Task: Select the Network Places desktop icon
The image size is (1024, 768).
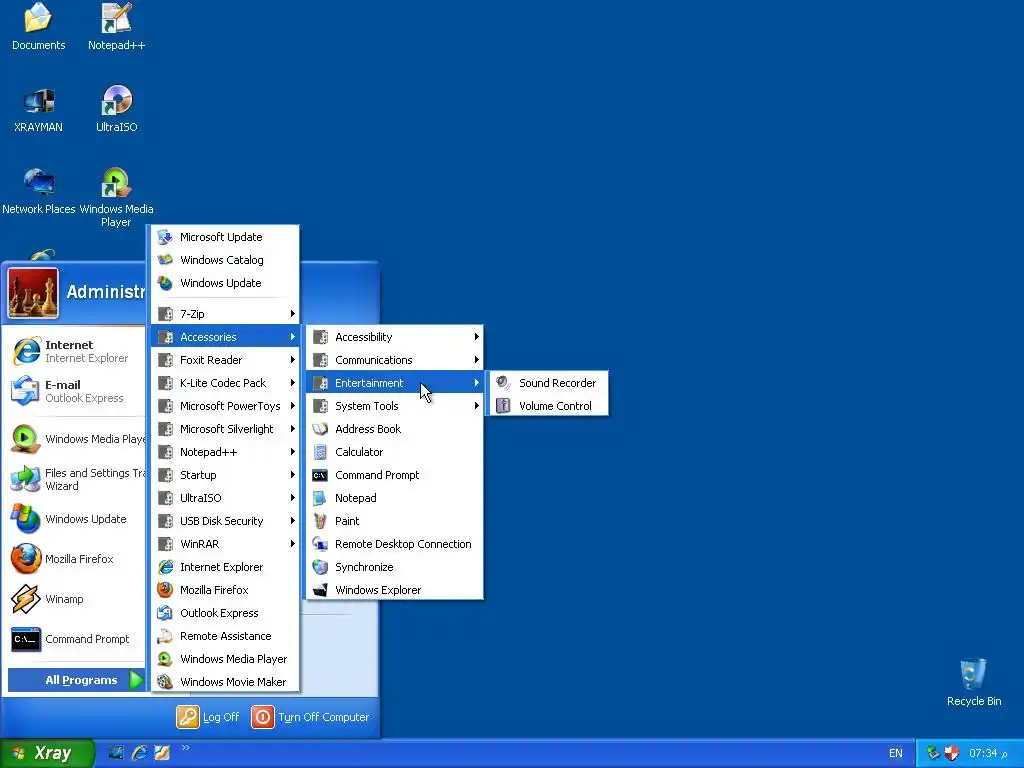Action: [39, 191]
